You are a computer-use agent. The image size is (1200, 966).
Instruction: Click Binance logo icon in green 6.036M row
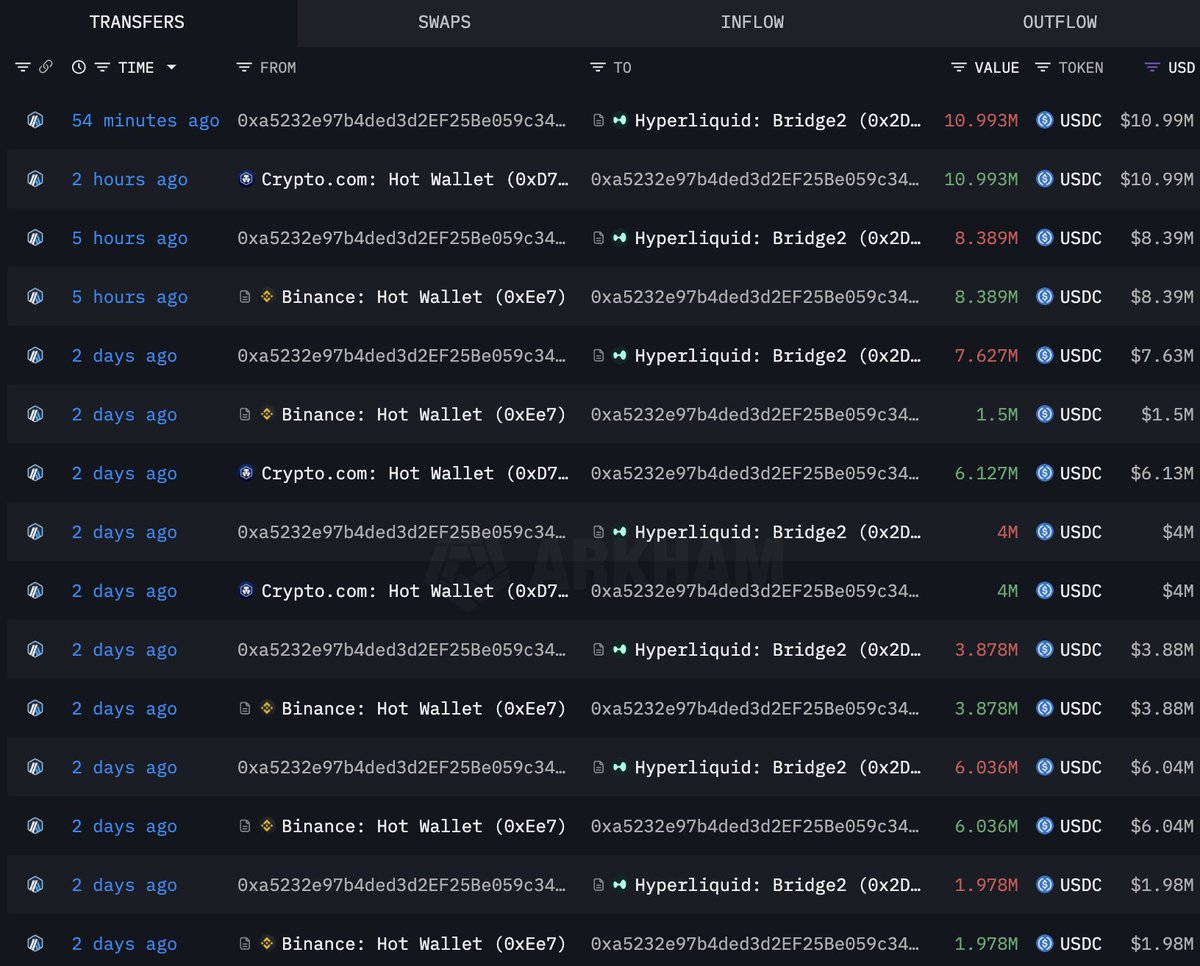pos(267,827)
